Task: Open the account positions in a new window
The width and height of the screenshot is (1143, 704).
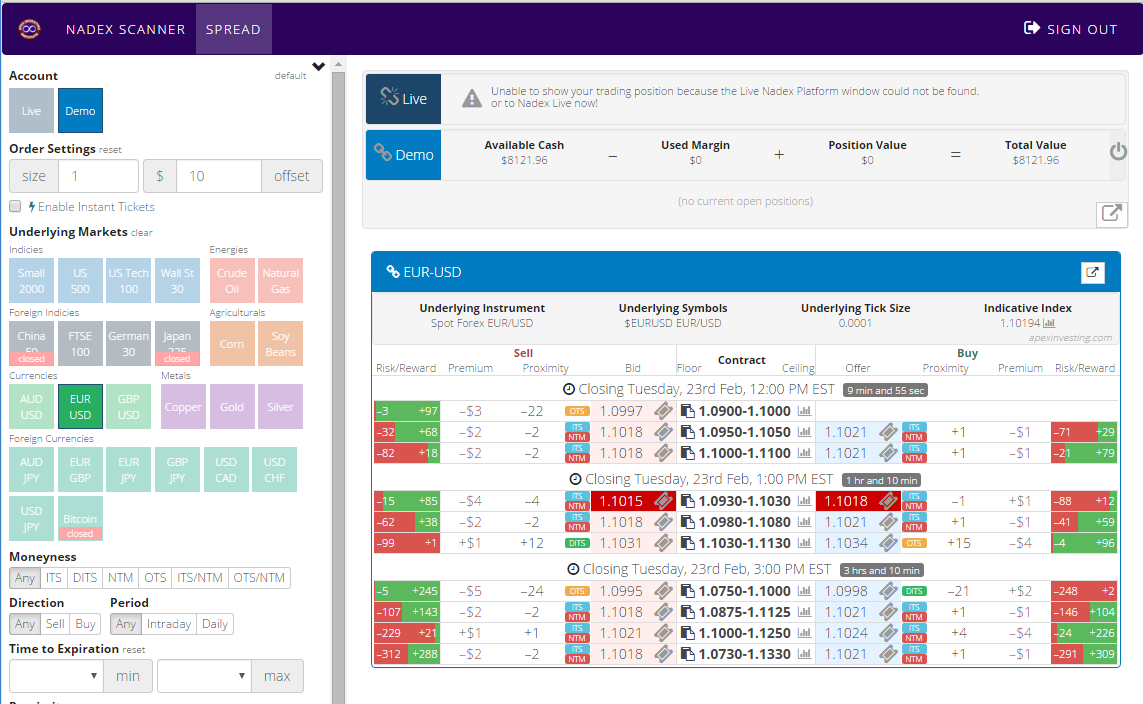Action: pyautogui.click(x=1111, y=213)
